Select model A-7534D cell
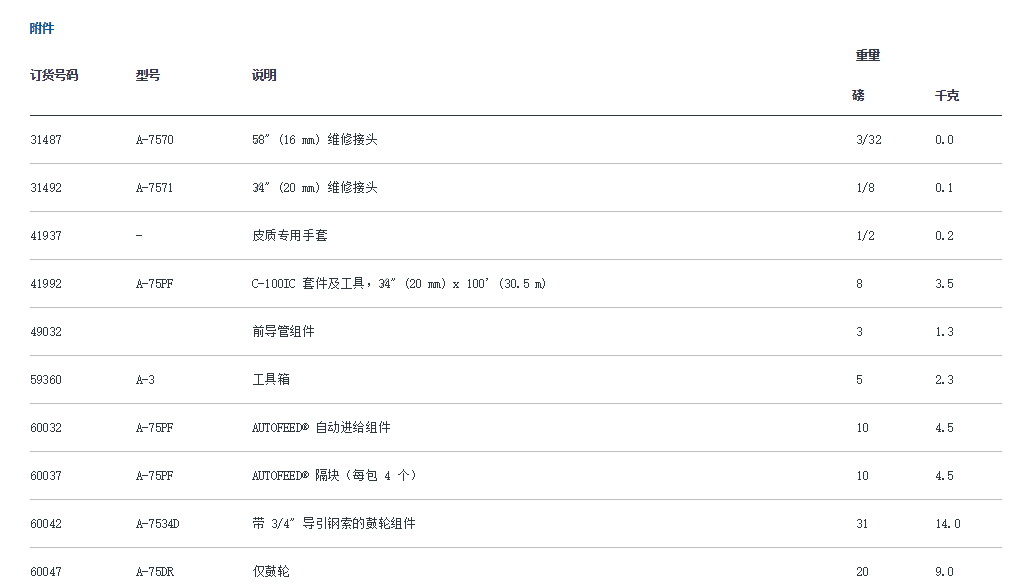The height and width of the screenshot is (588, 1036). [158, 524]
